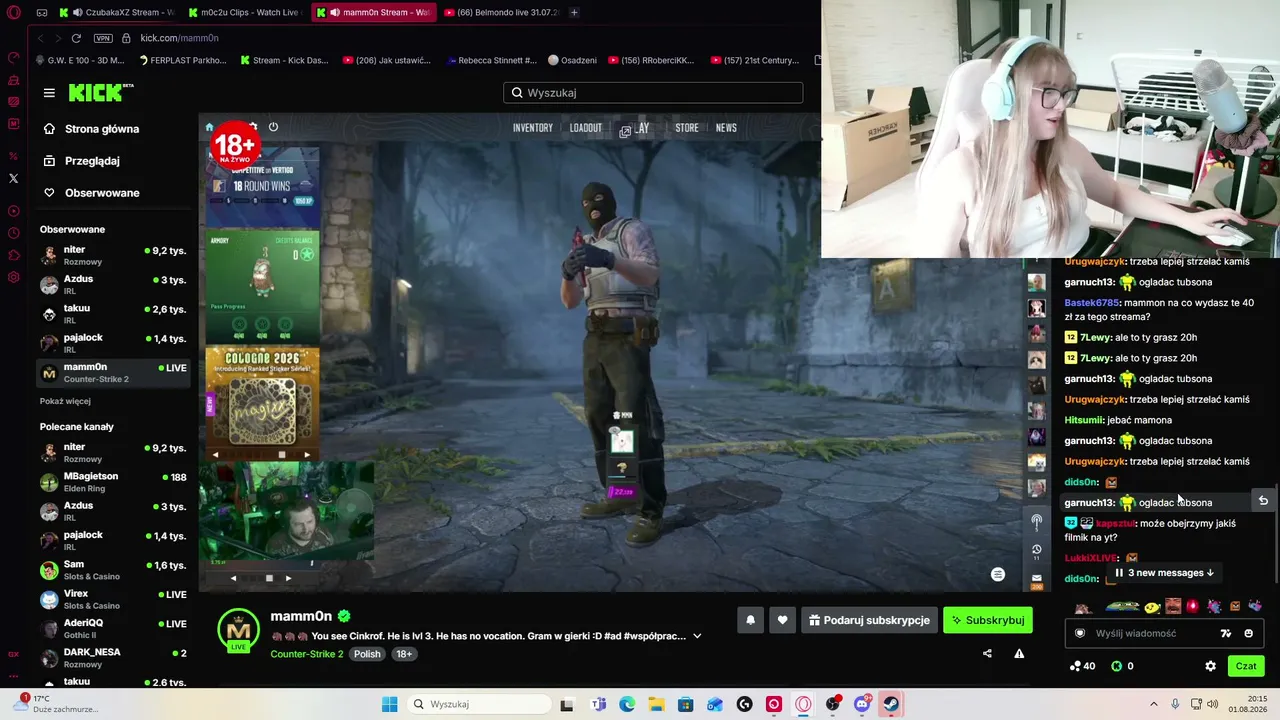Open Microsoft Teams from the taskbar
This screenshot has width=1280, height=720.
[x=598, y=704]
